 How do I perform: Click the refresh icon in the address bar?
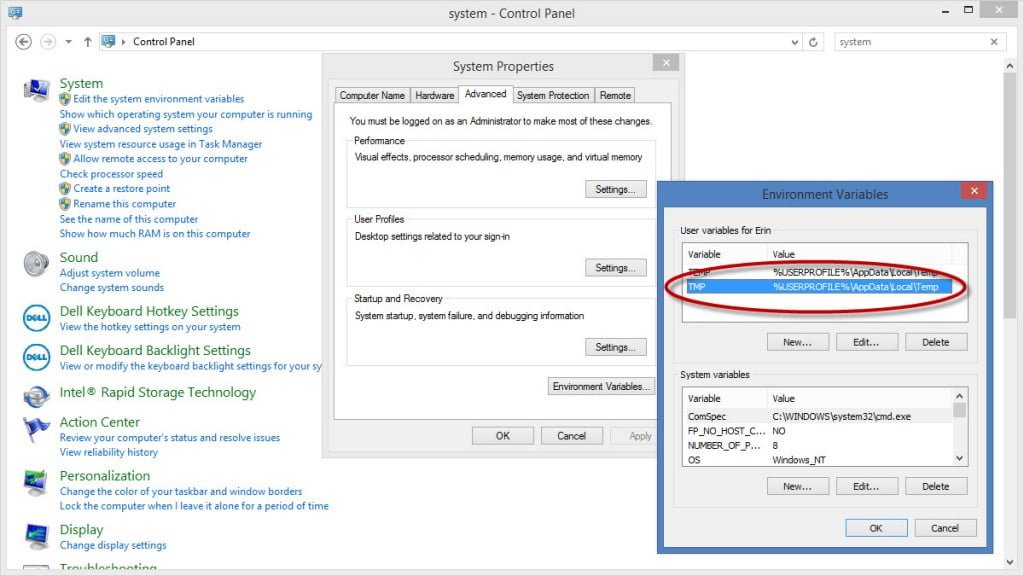813,41
